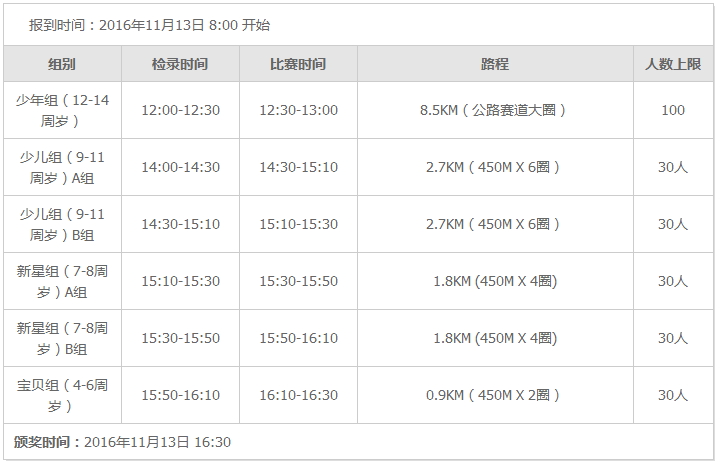Click the 检录时间 column header

pyautogui.click(x=180, y=64)
